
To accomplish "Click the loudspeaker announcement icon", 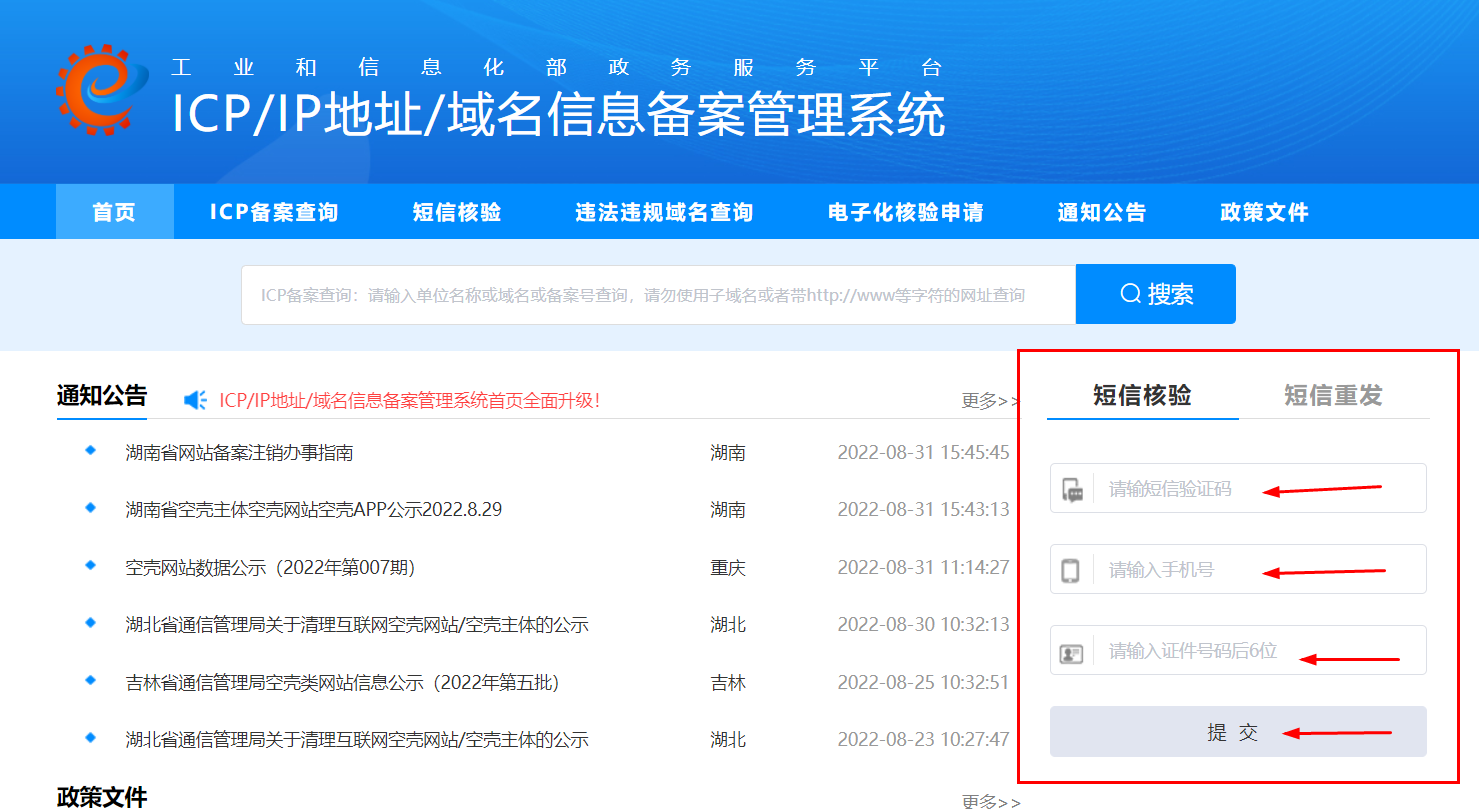I will point(195,400).
